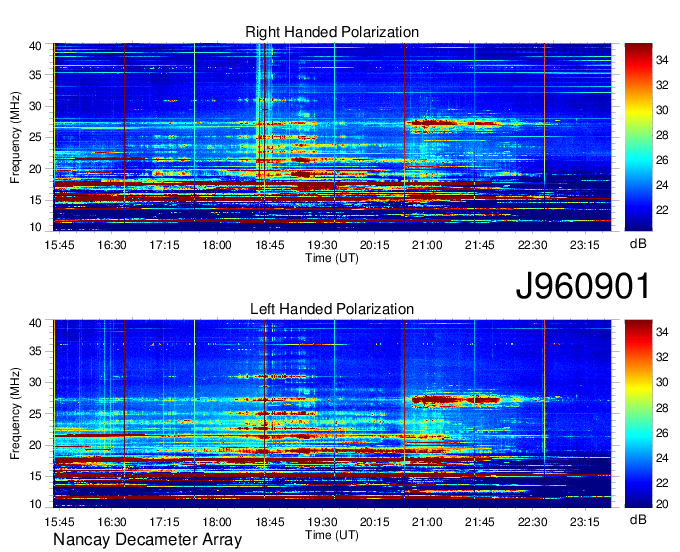Screen dimensions: 680x552
Task: Click the 10 MHz tick on the top plot
Action: 35,227
